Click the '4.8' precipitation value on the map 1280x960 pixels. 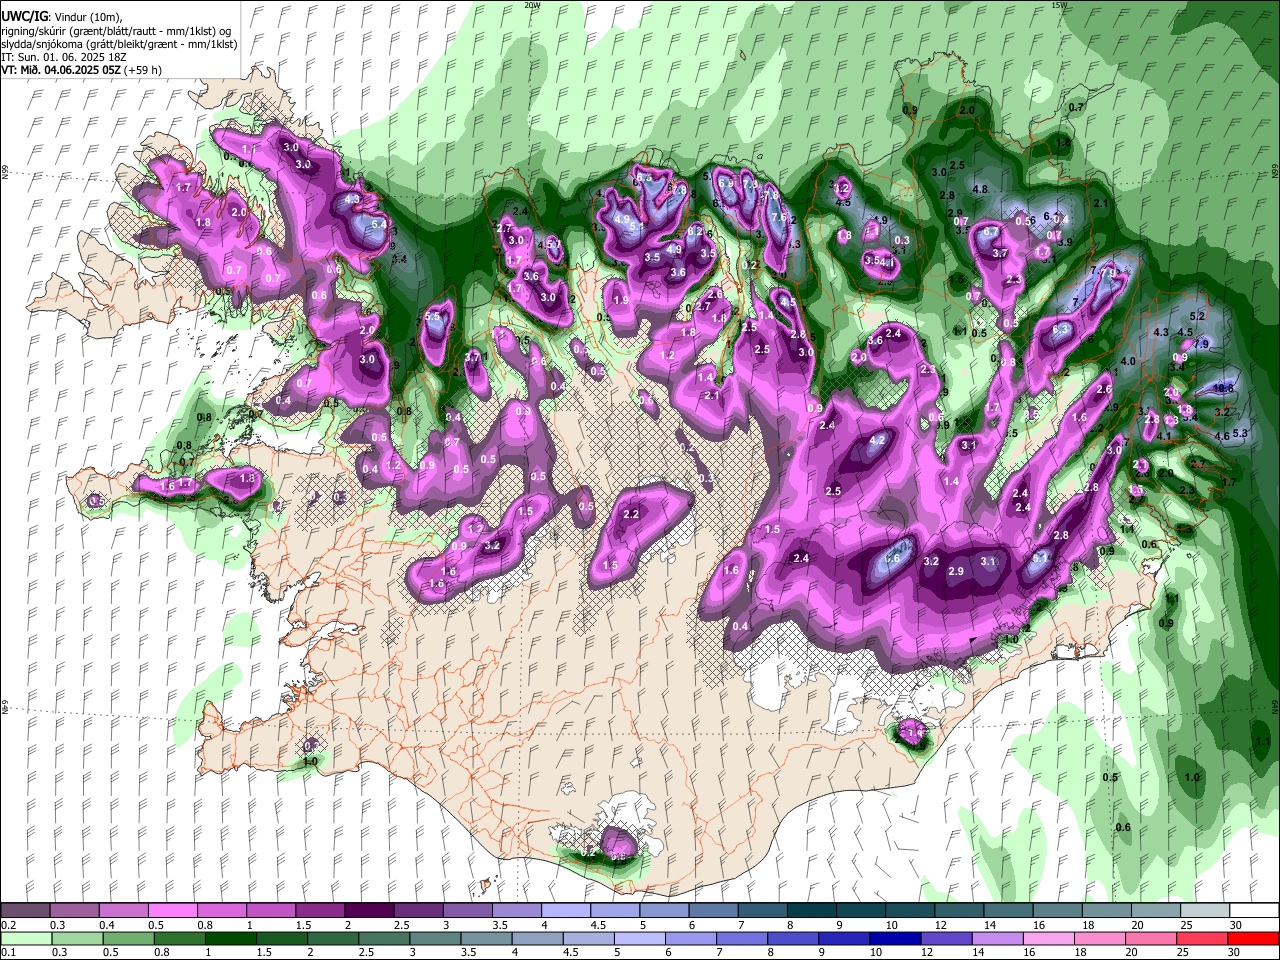tap(980, 189)
